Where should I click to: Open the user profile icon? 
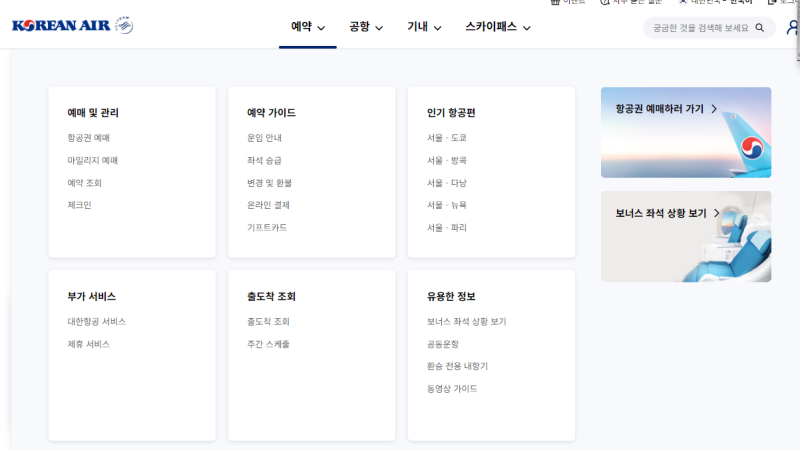pos(792,27)
